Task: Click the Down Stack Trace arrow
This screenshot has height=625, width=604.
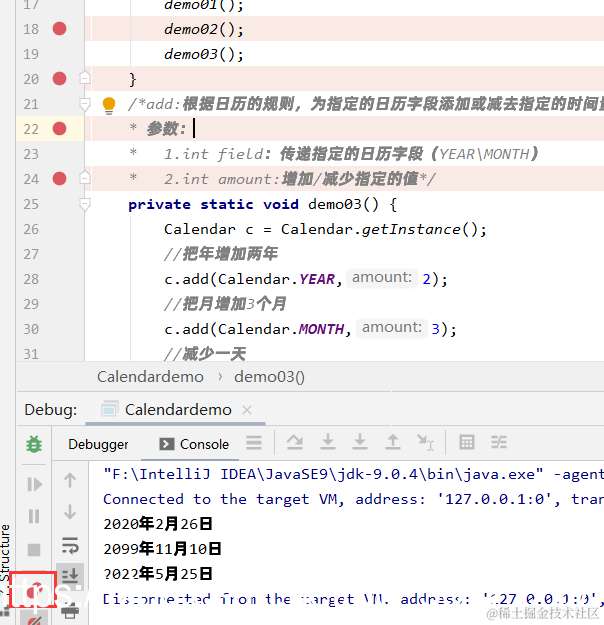Action: click(x=70, y=512)
